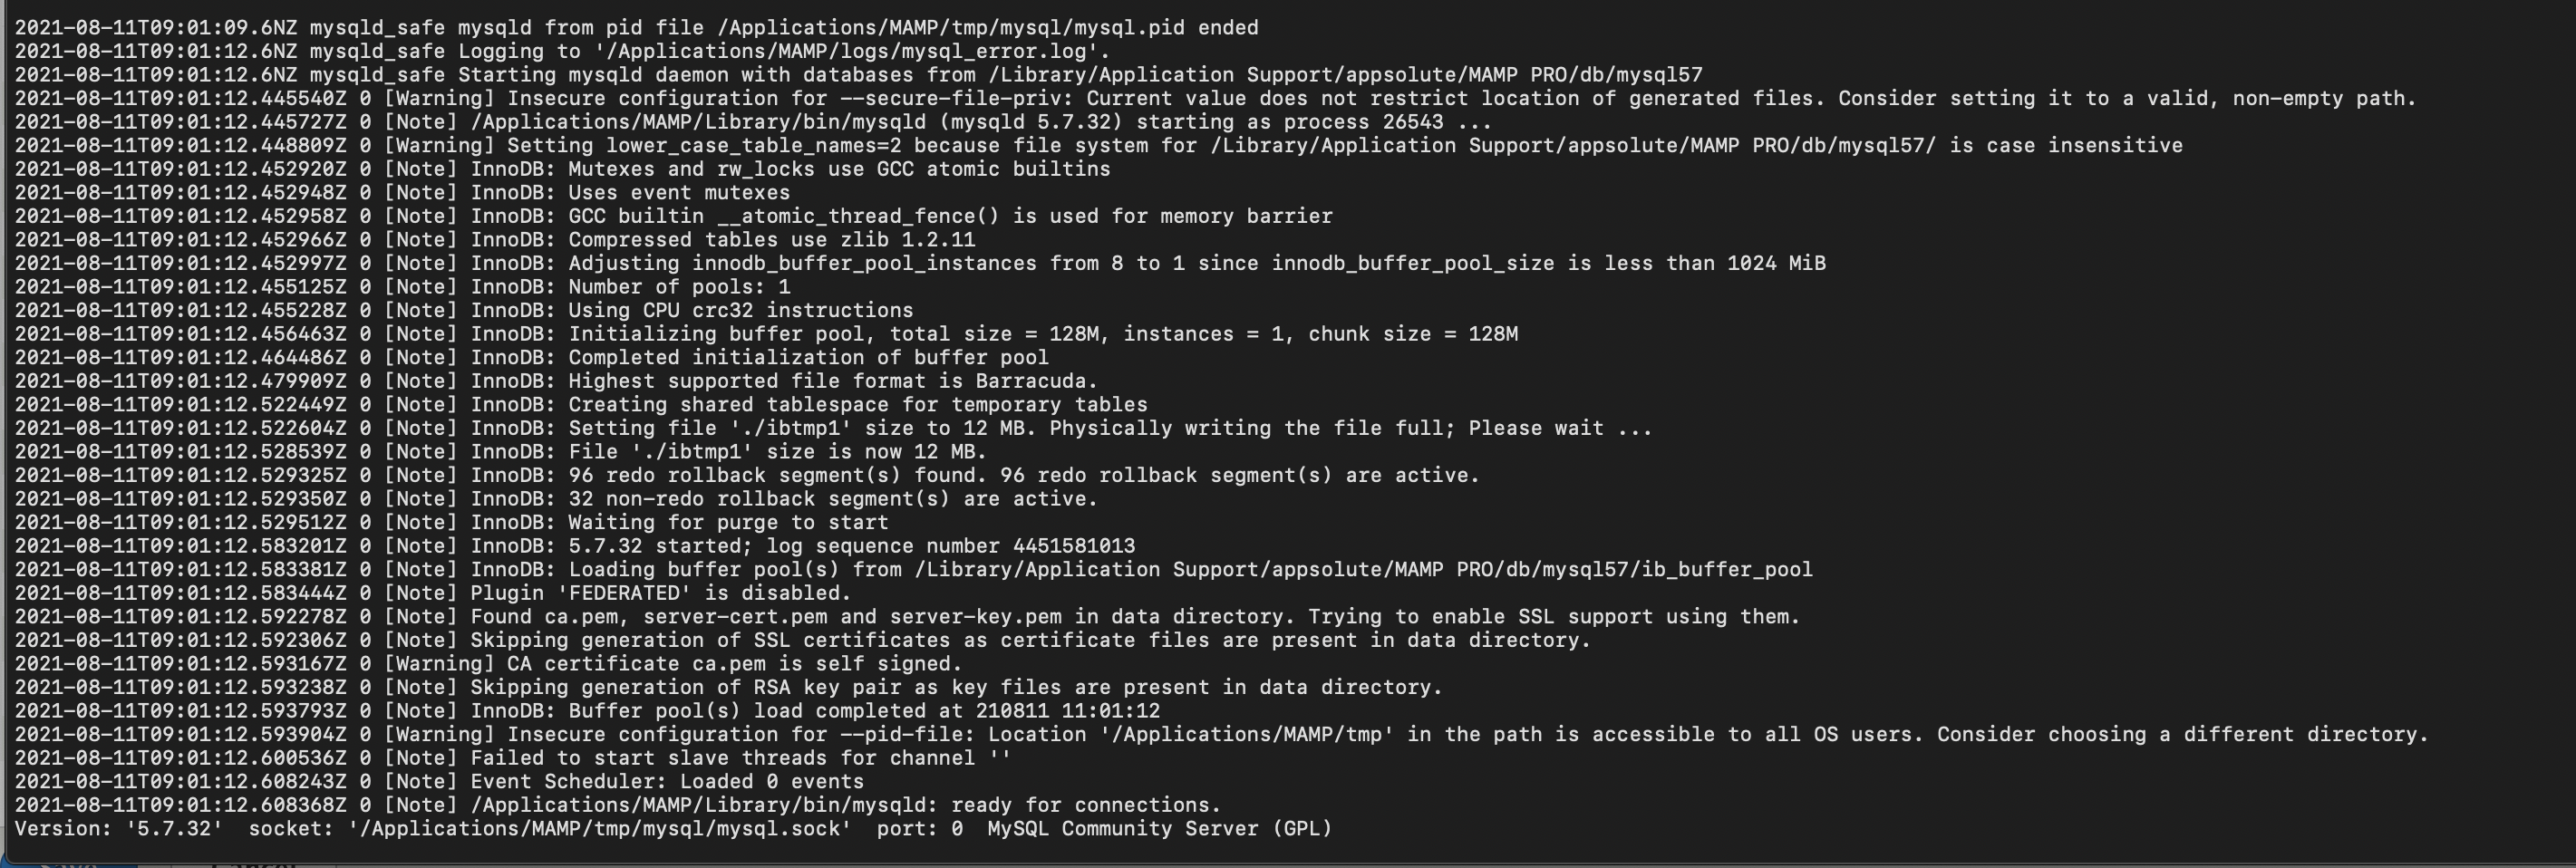Click the lower_case_table_names=2 warning line

pos(1098,146)
